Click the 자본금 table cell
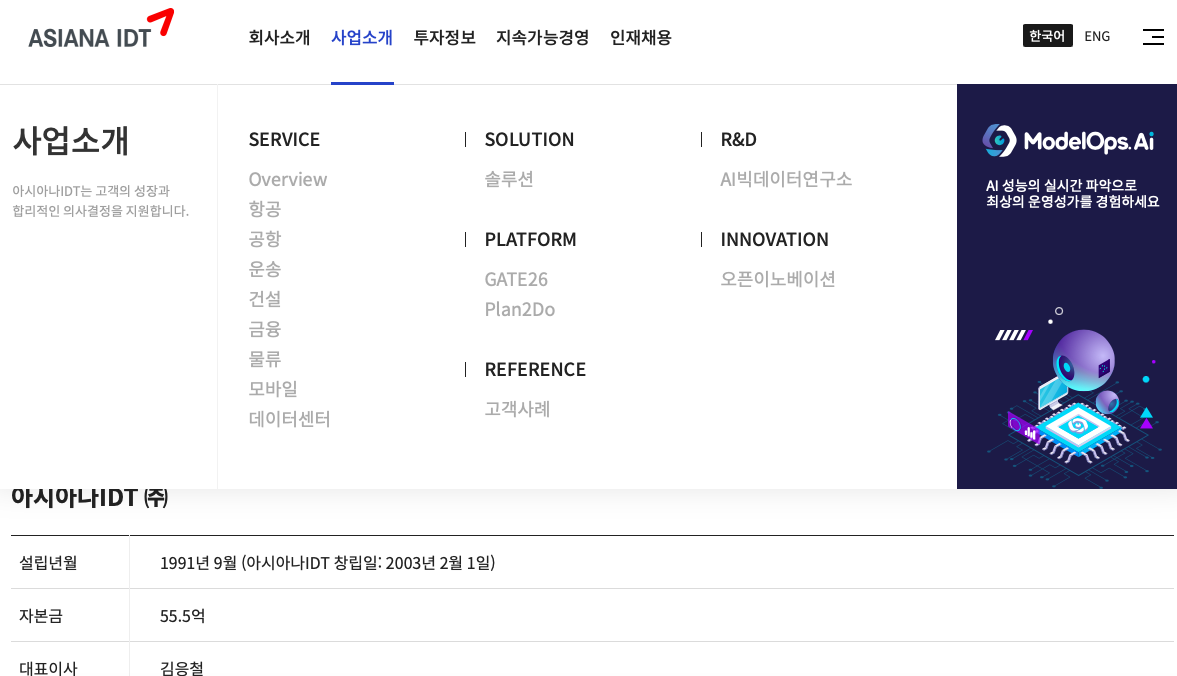 click(70, 615)
